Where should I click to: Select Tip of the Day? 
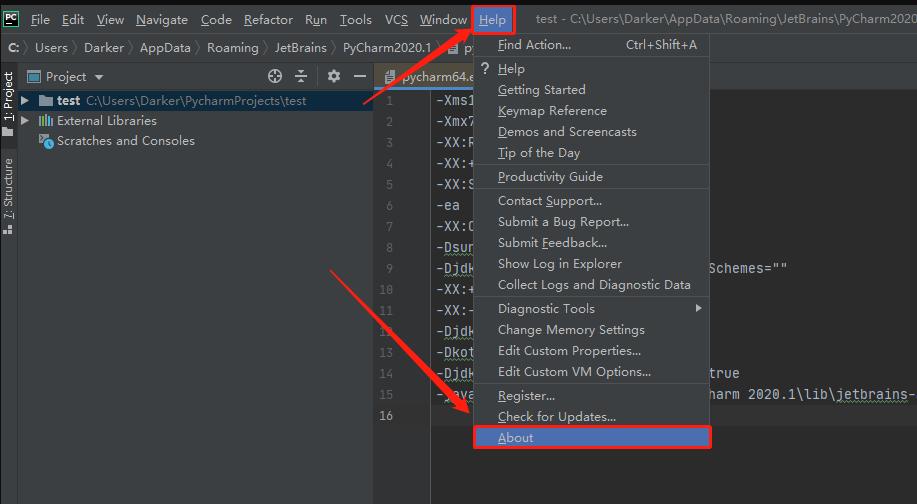point(591,153)
